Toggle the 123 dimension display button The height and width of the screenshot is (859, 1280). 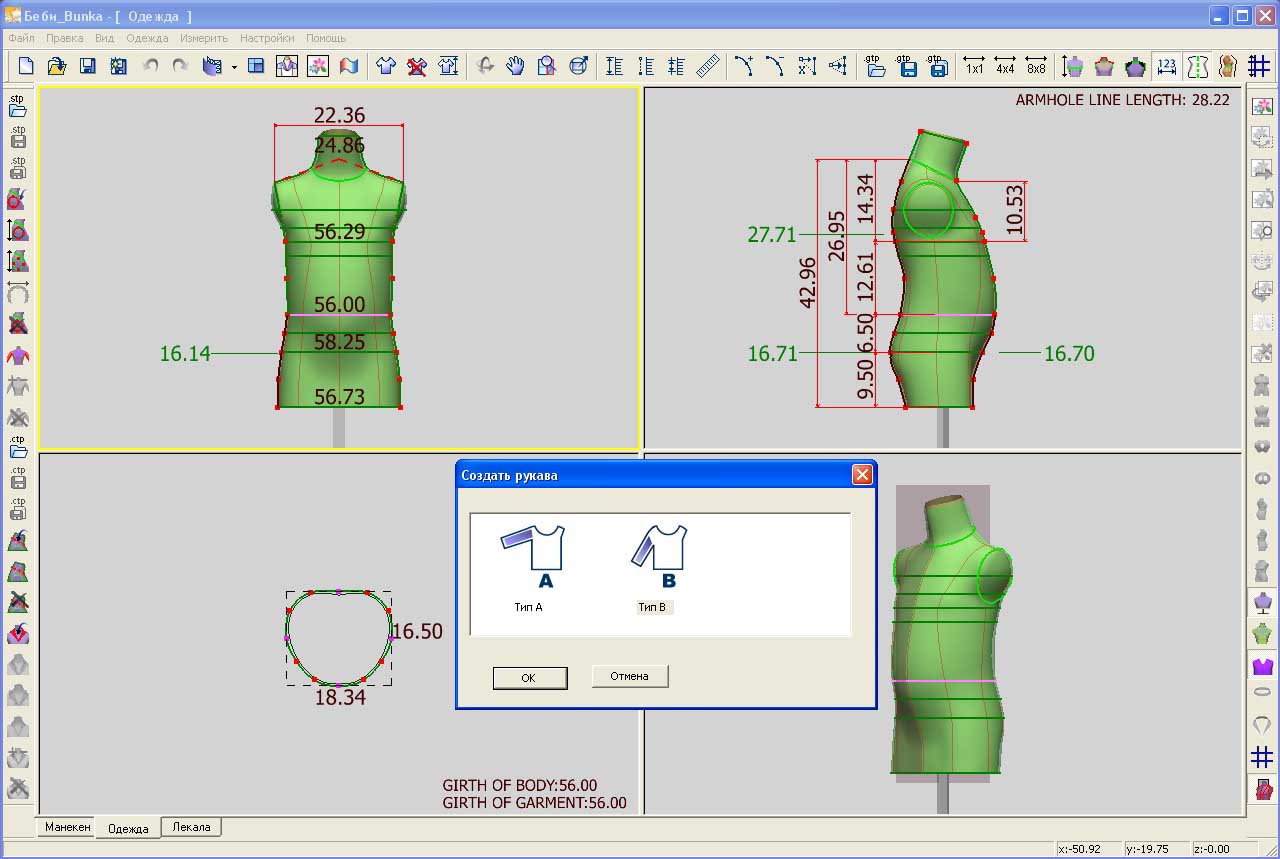[x=1166, y=66]
